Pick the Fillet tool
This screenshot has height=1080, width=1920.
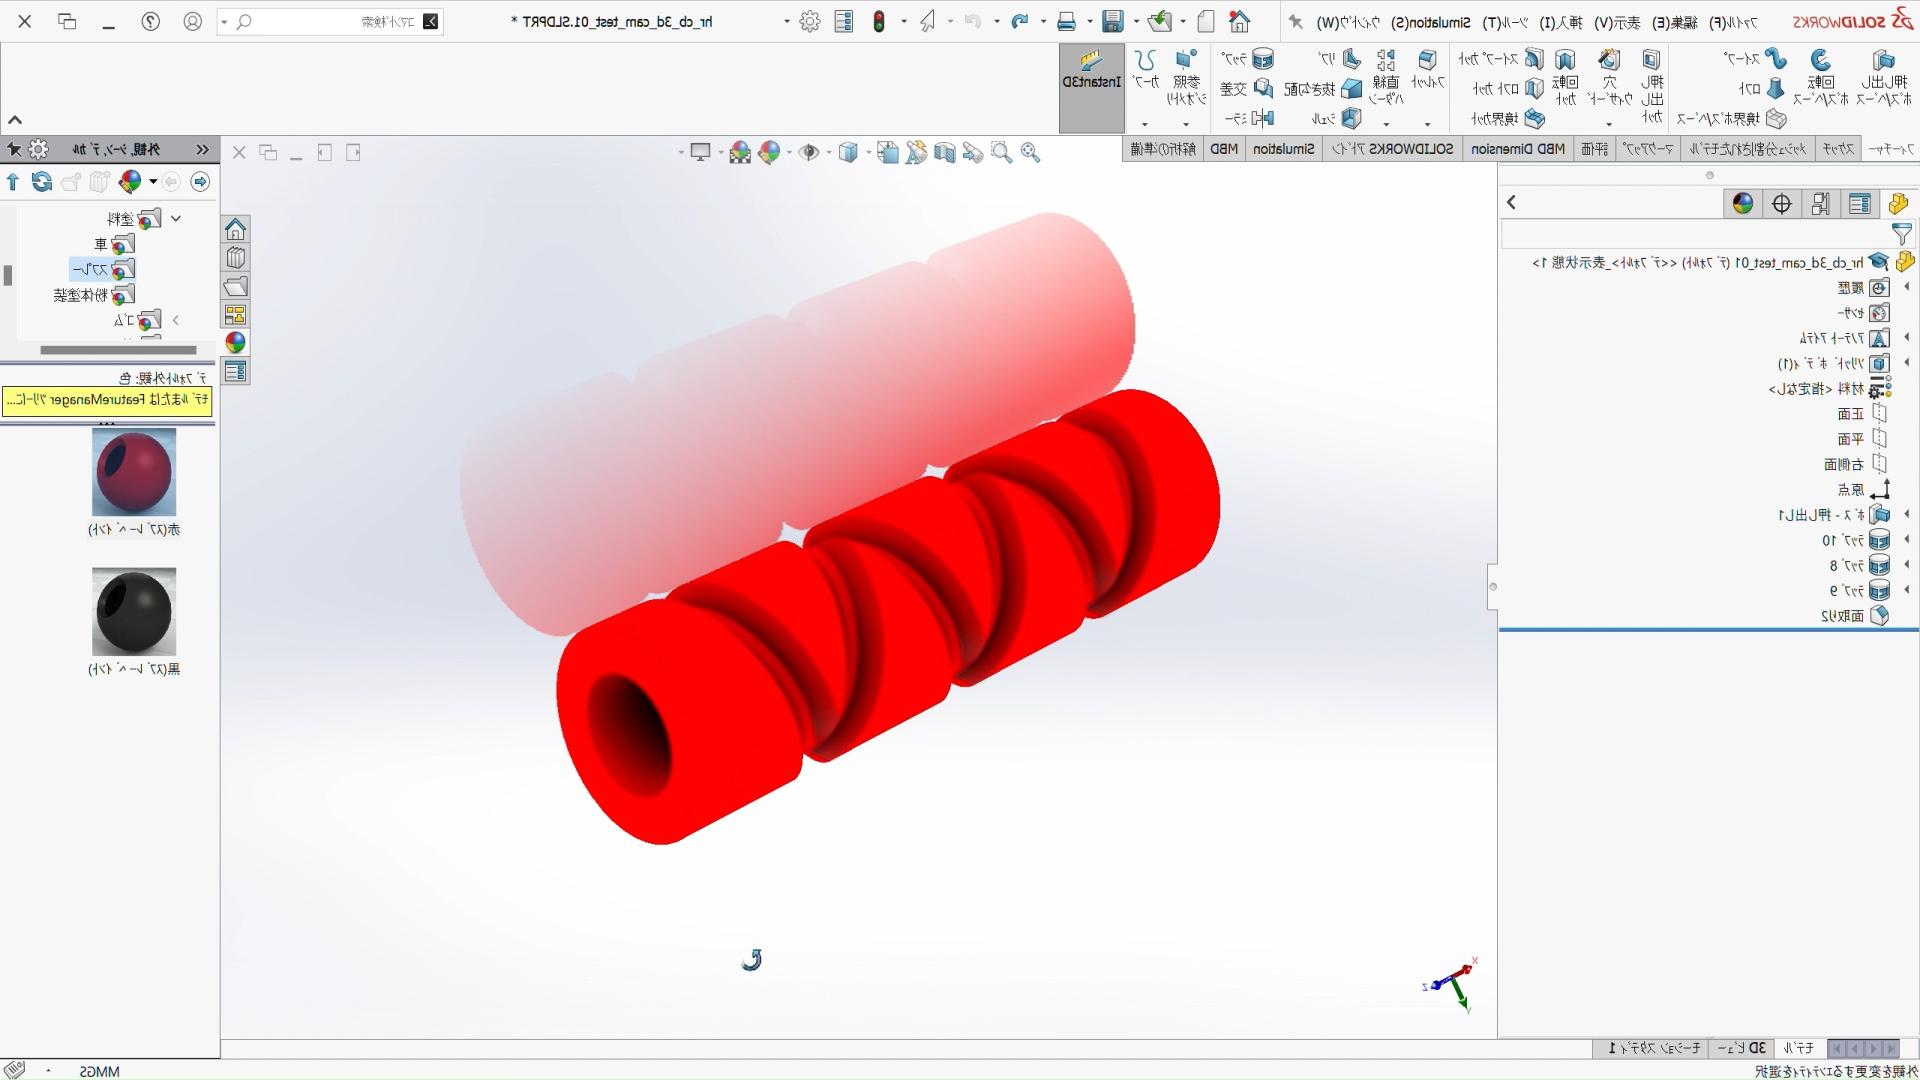pos(1428,70)
